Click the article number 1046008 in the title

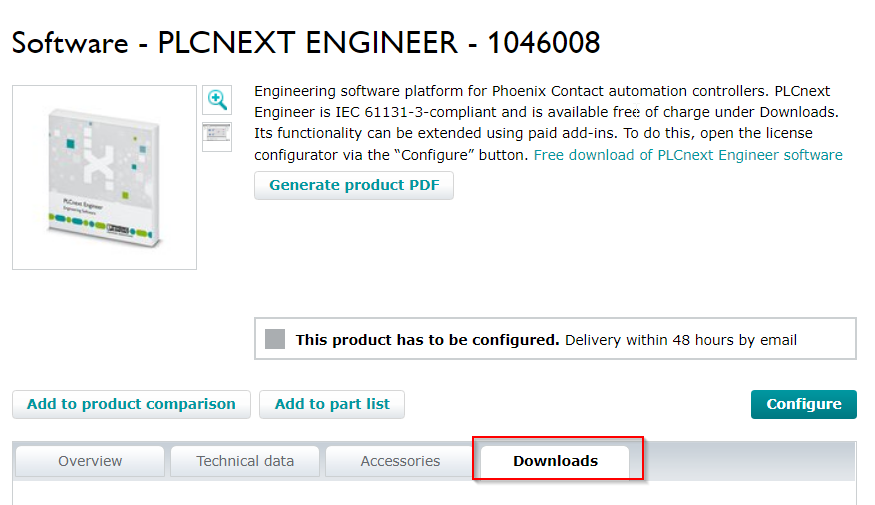[x=544, y=42]
